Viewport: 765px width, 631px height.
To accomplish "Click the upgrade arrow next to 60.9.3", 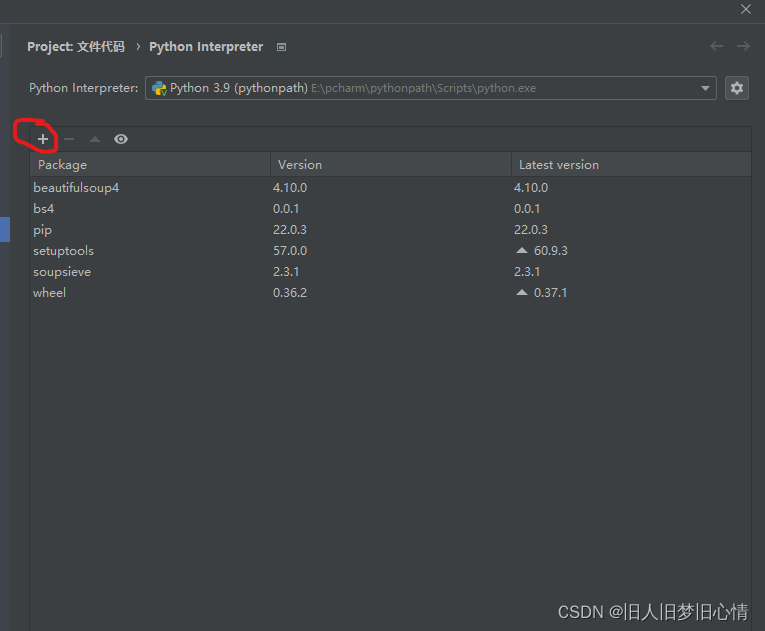I will tap(522, 250).
